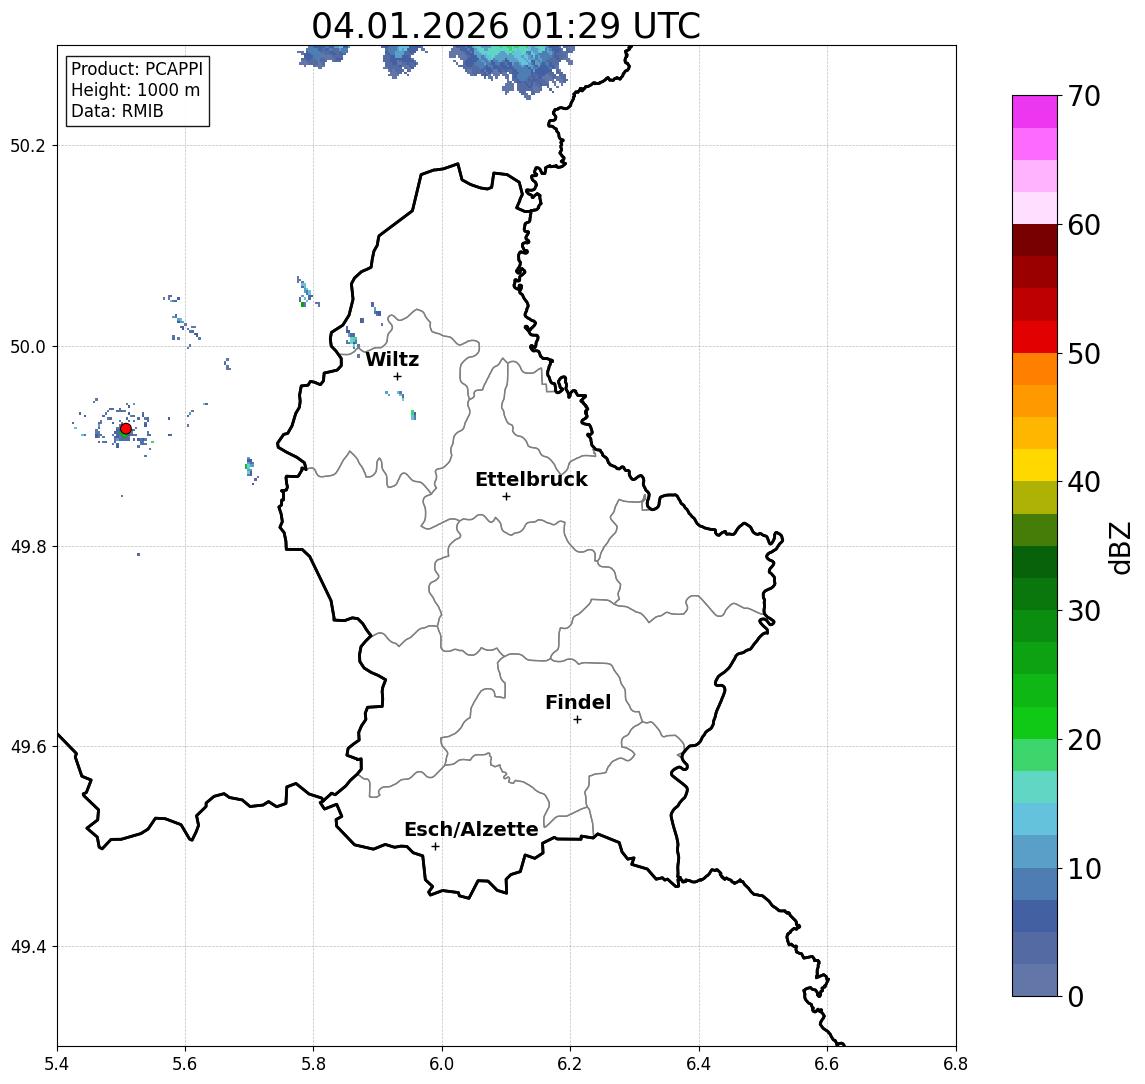Click the latitude tick label '50.2'
Image resolution: width=1145 pixels, height=1084 pixels.
pos(27,145)
